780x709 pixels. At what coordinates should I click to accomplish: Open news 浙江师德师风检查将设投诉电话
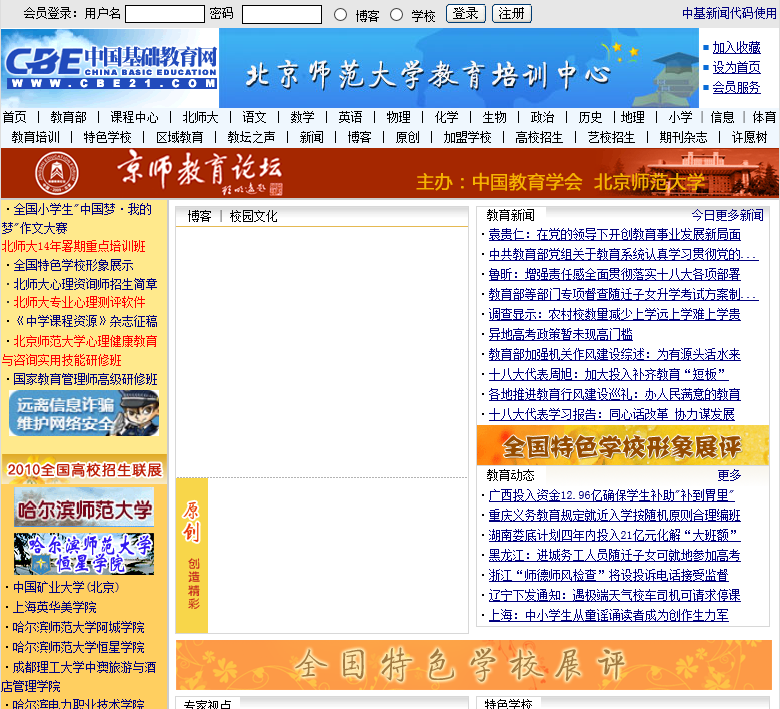click(608, 576)
